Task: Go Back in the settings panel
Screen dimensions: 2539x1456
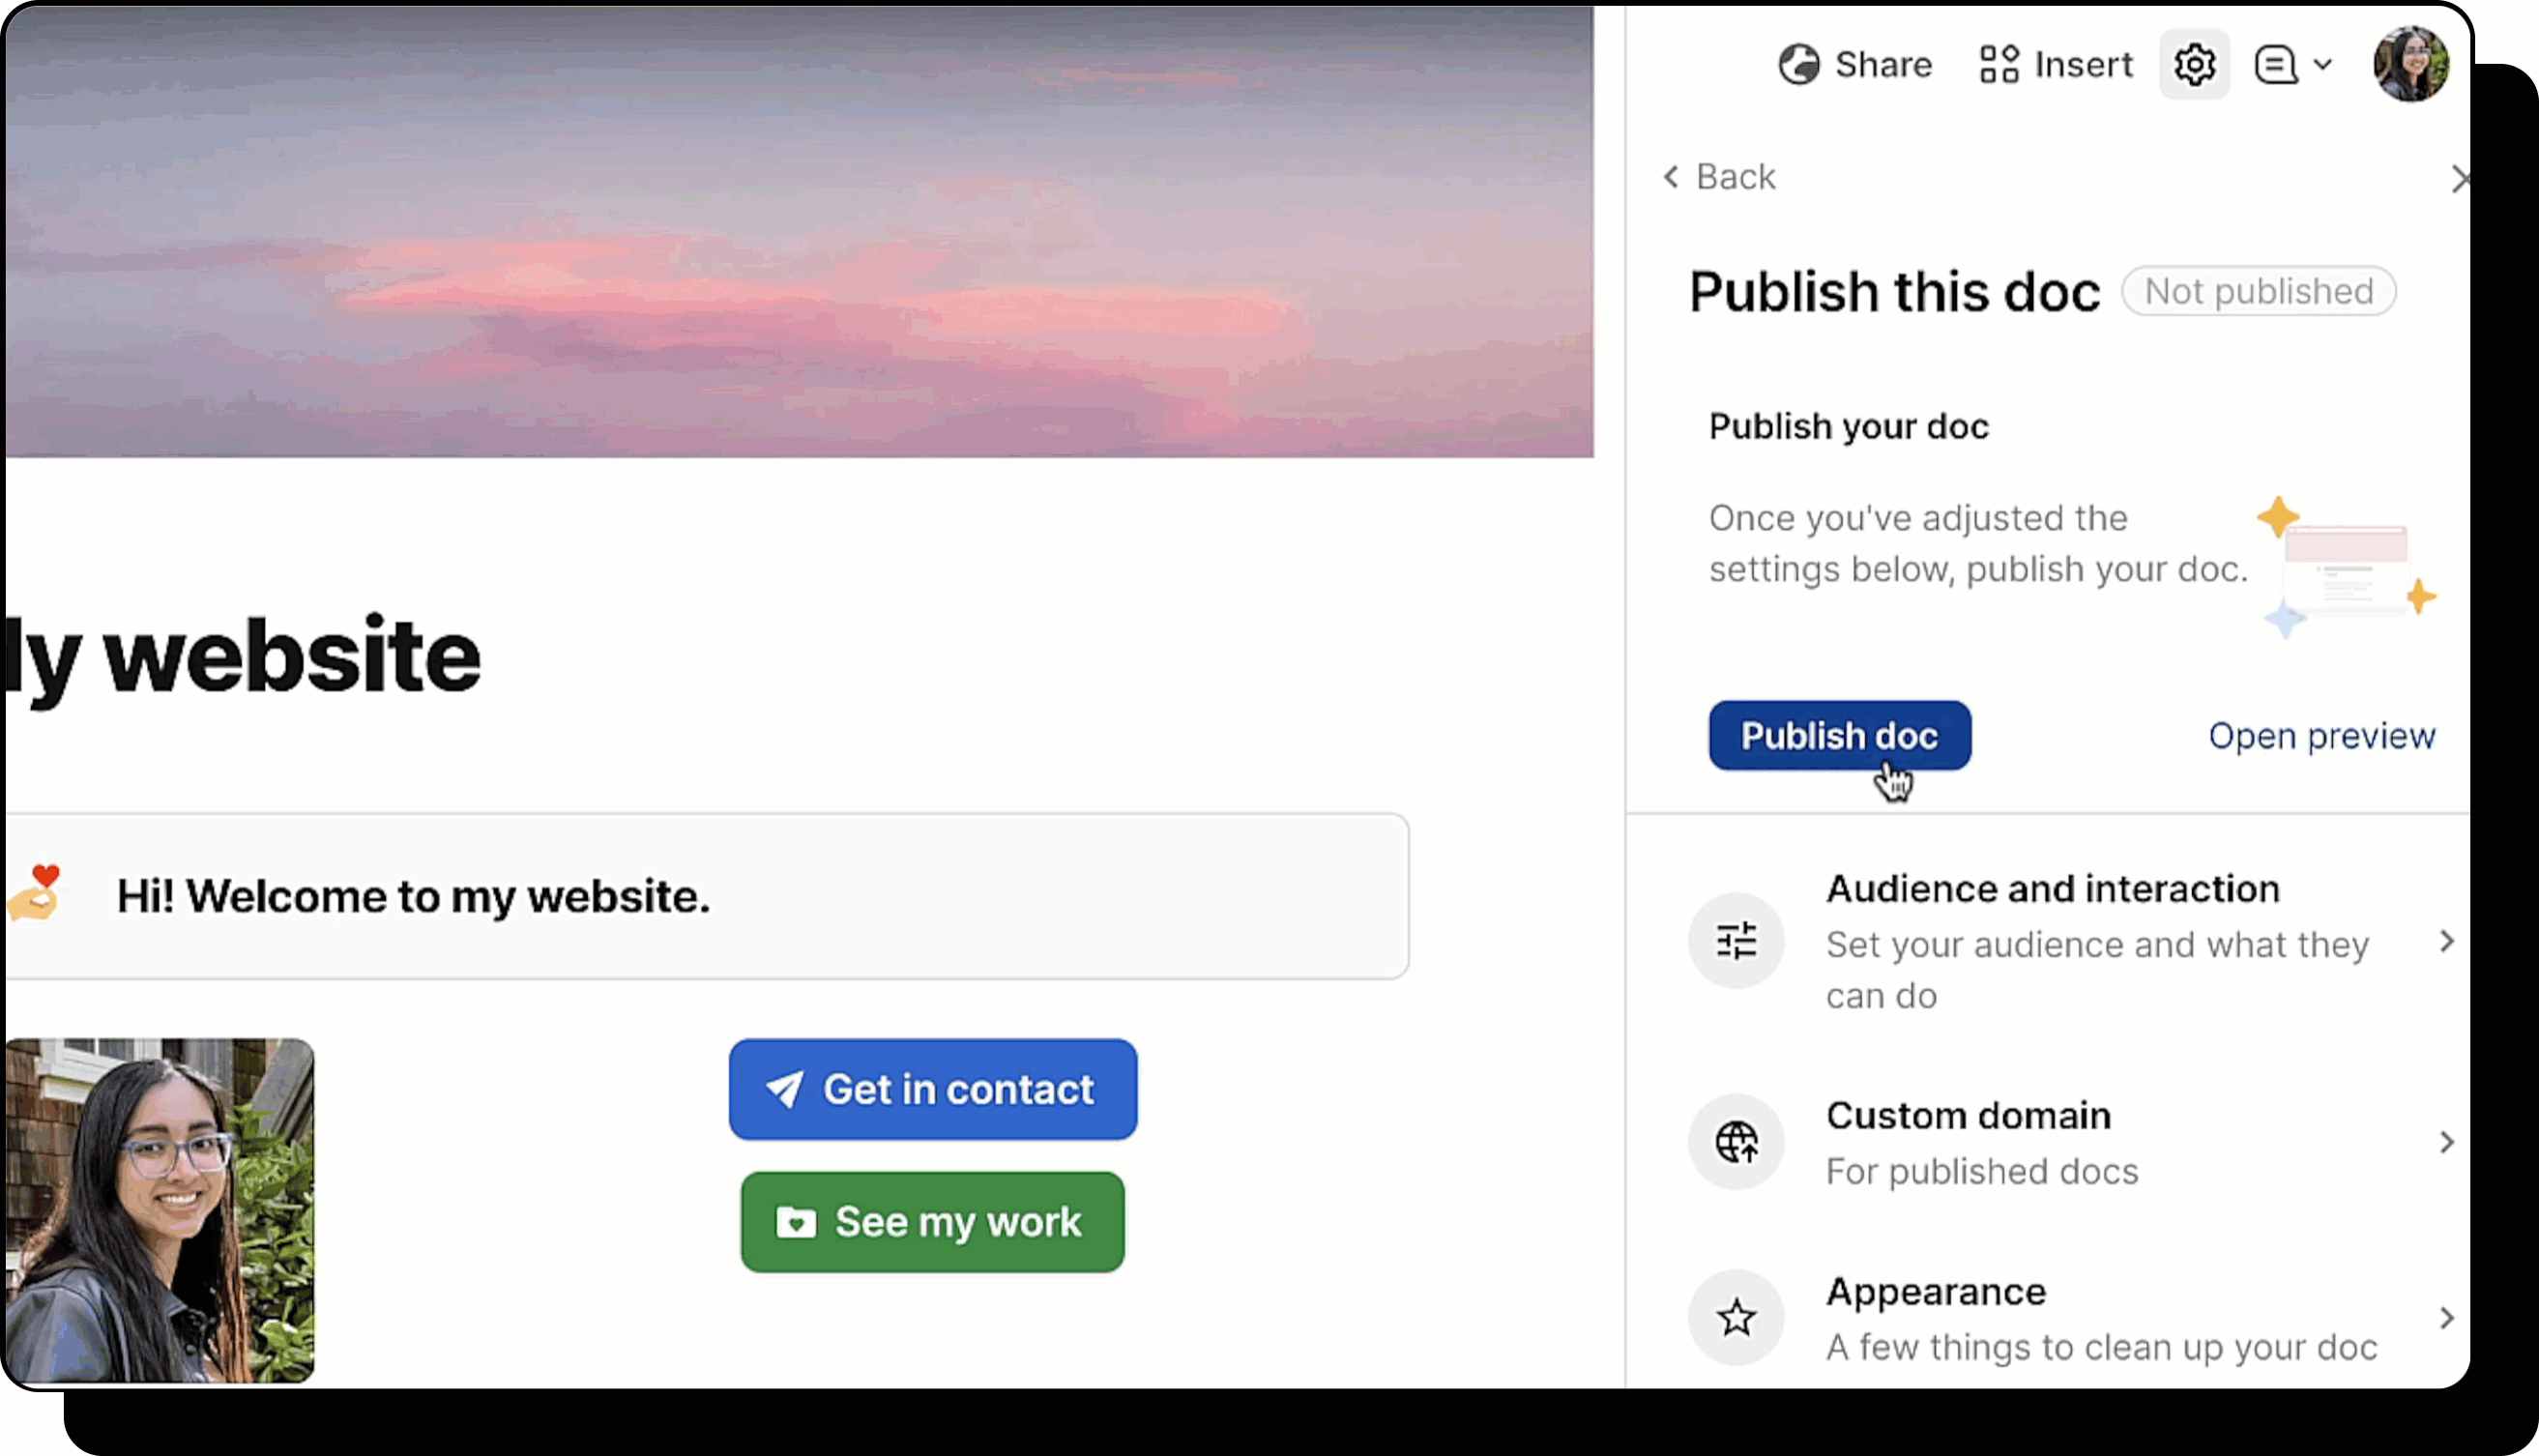Action: point(1719,177)
